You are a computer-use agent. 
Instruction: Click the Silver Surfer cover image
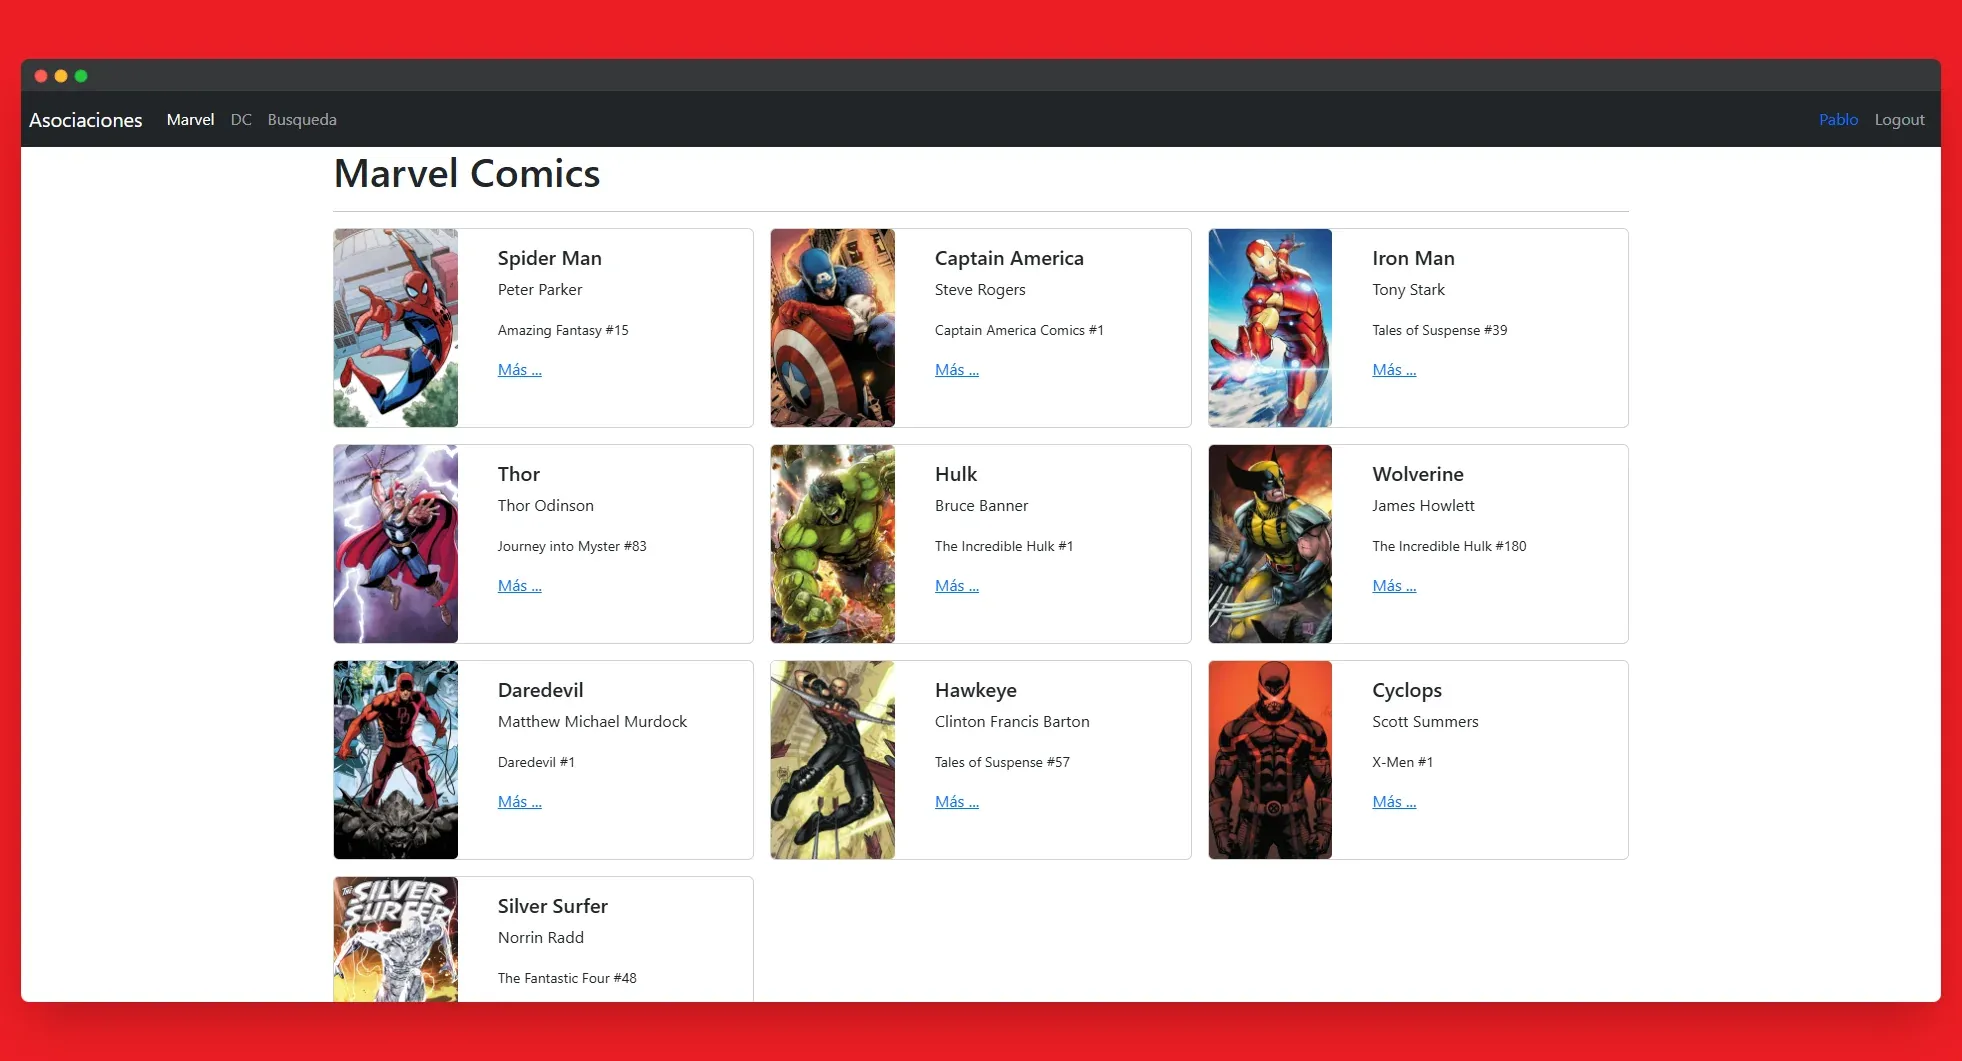(396, 940)
